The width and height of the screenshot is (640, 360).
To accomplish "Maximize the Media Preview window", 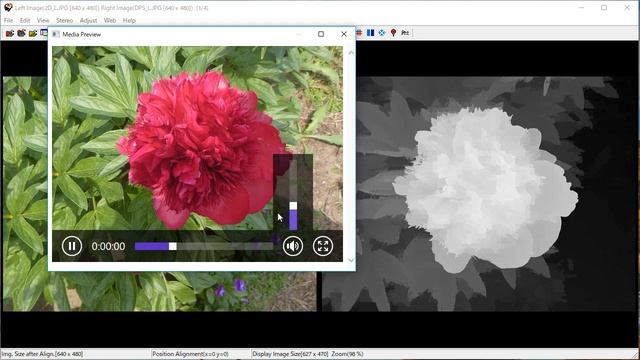I will (321, 34).
